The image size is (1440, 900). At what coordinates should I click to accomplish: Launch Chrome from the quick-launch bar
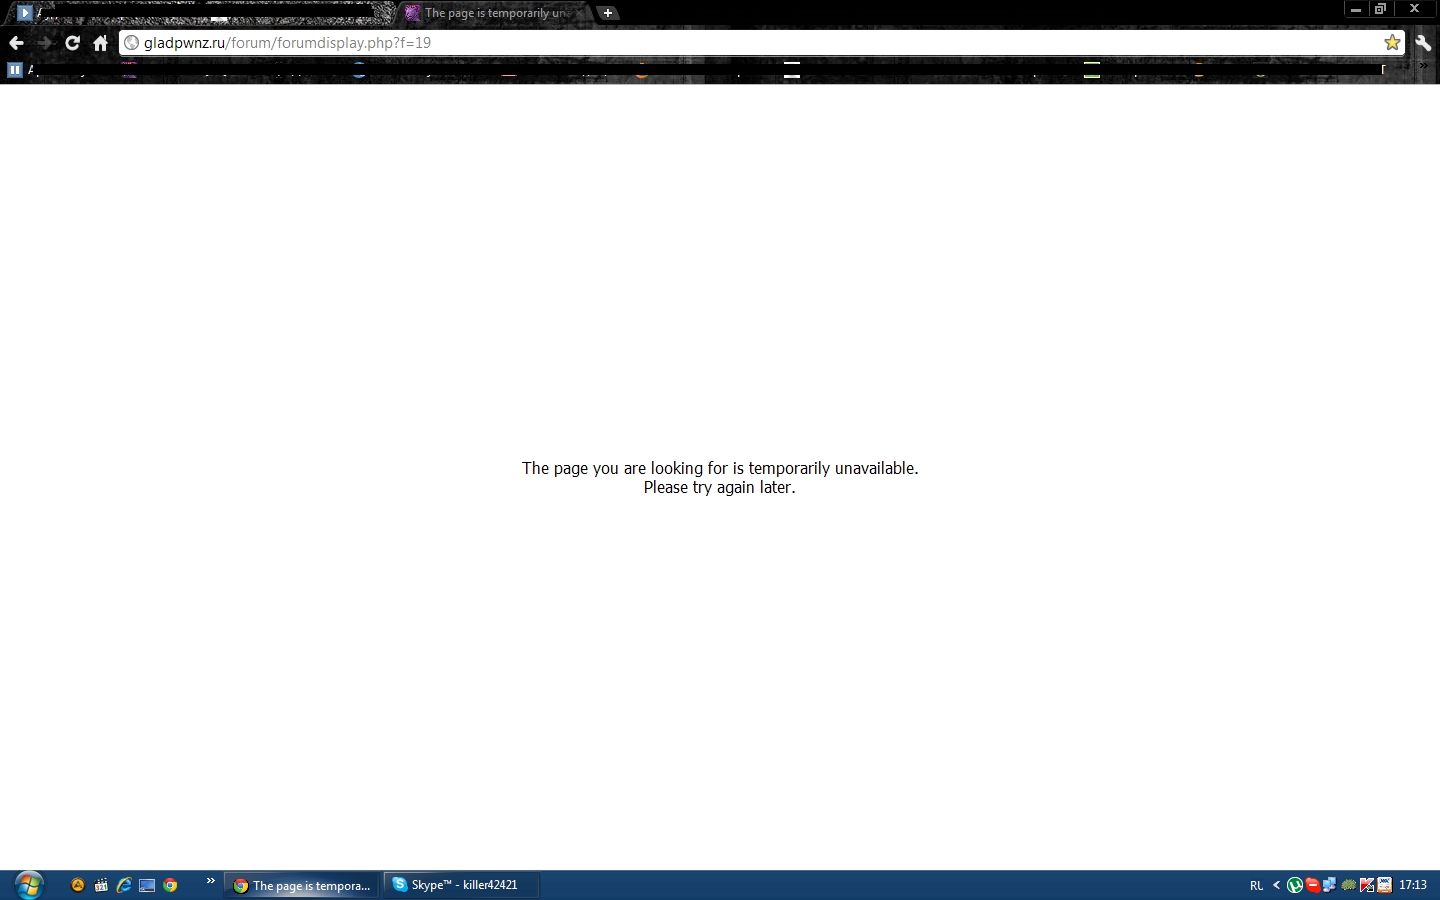coord(170,885)
